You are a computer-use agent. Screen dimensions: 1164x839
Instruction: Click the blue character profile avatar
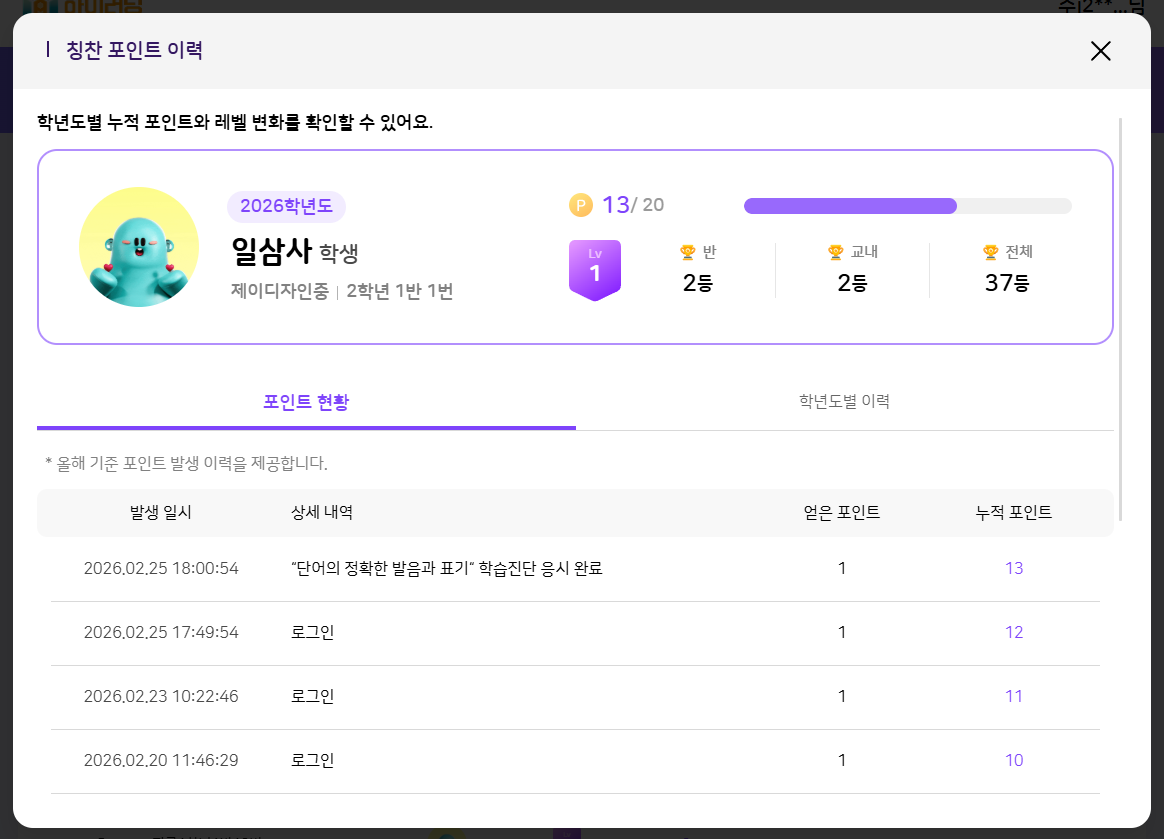tap(138, 247)
